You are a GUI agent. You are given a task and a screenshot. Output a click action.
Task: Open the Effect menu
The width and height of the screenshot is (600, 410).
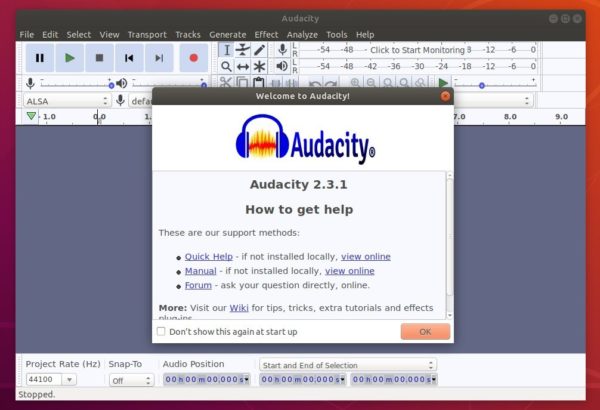point(266,34)
